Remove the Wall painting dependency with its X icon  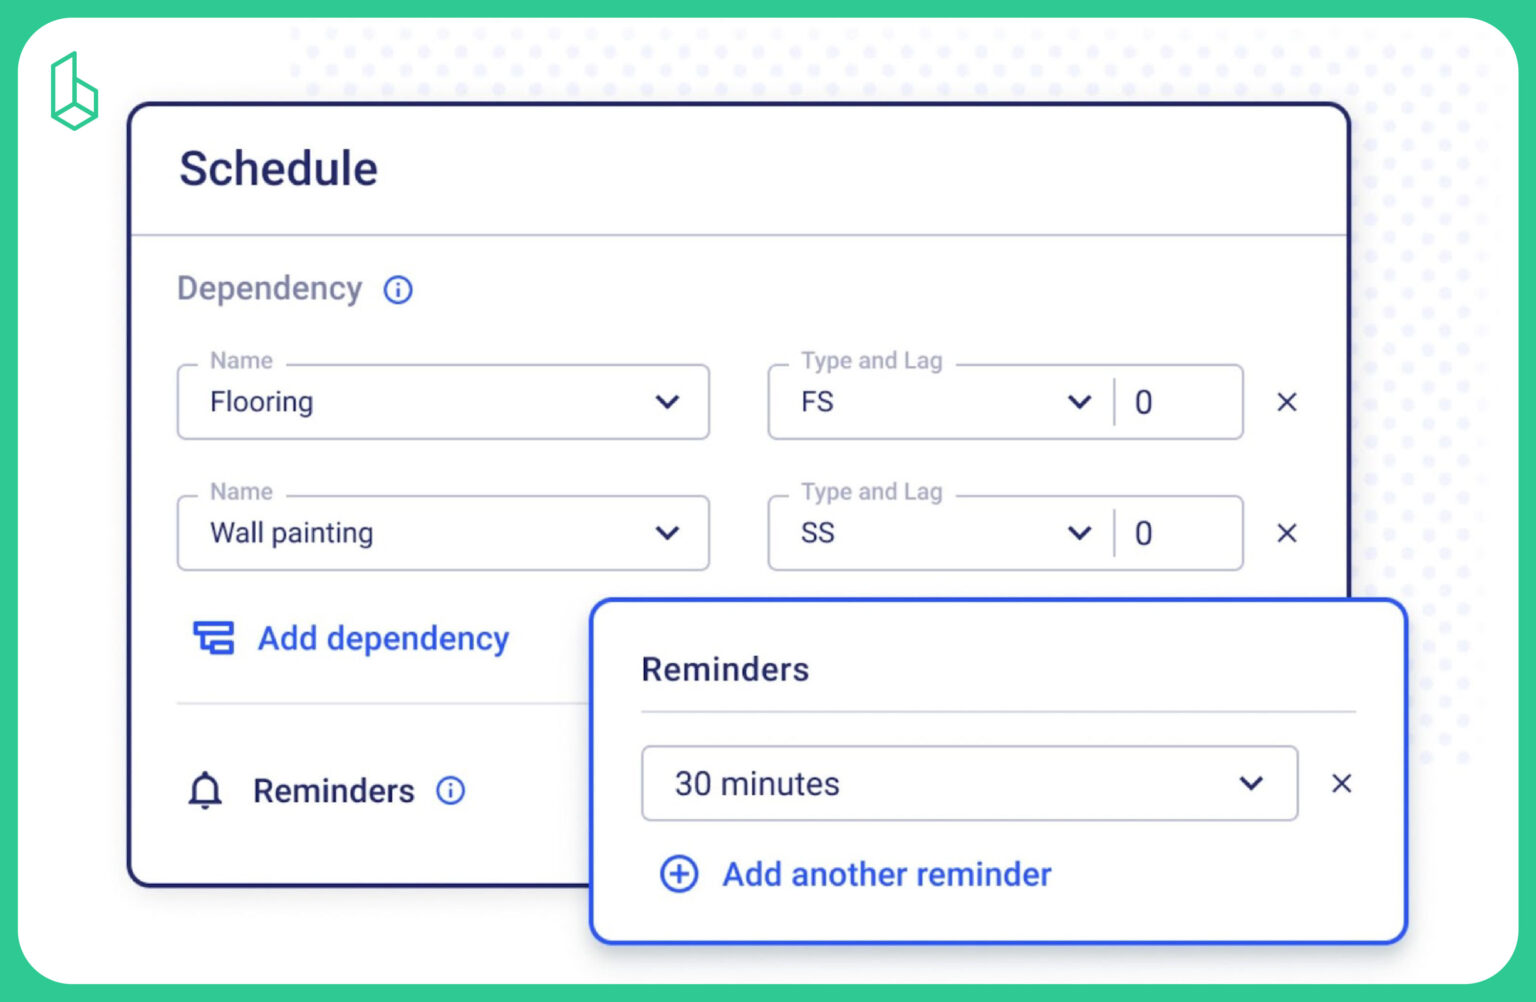click(x=1286, y=533)
